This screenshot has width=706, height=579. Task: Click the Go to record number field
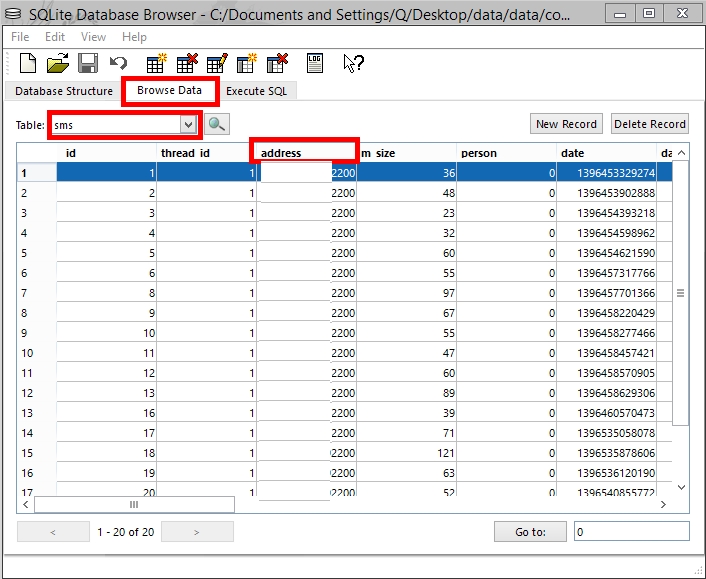click(x=631, y=532)
